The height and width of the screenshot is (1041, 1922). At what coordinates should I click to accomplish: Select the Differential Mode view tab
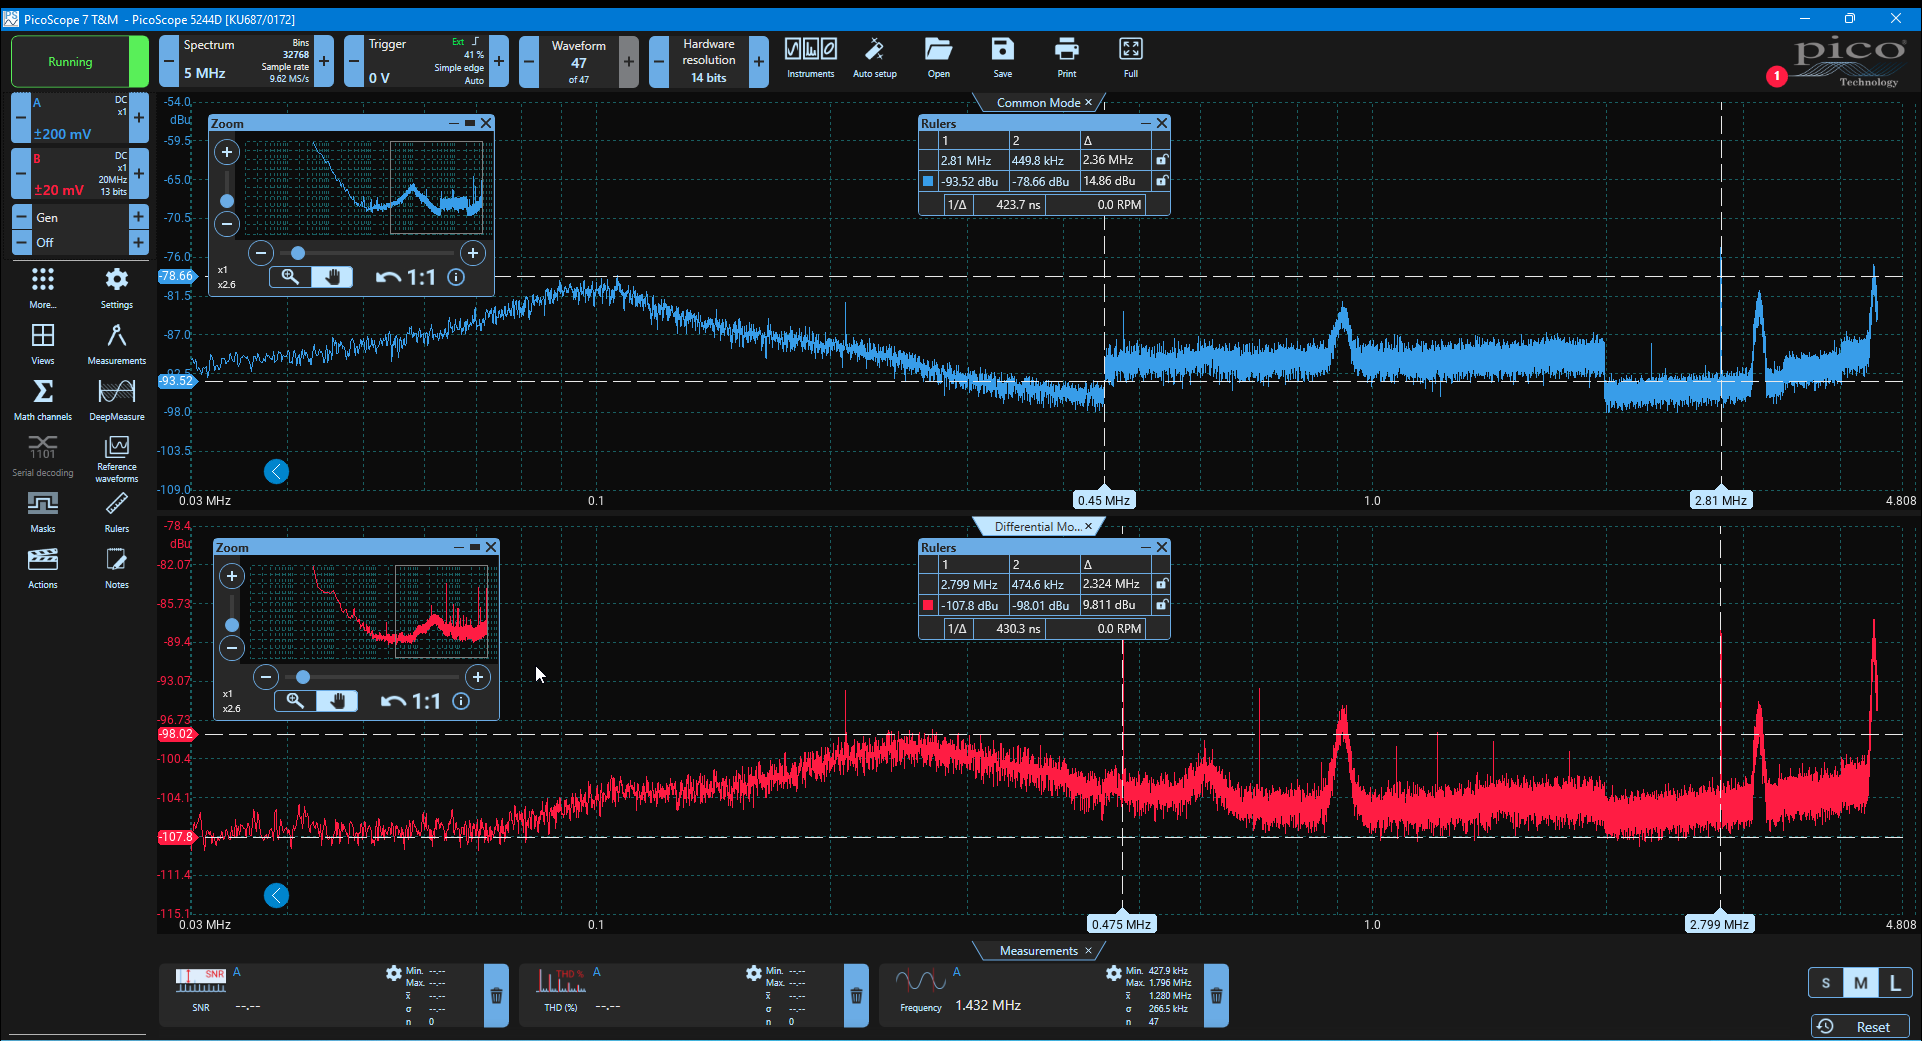point(1036,527)
